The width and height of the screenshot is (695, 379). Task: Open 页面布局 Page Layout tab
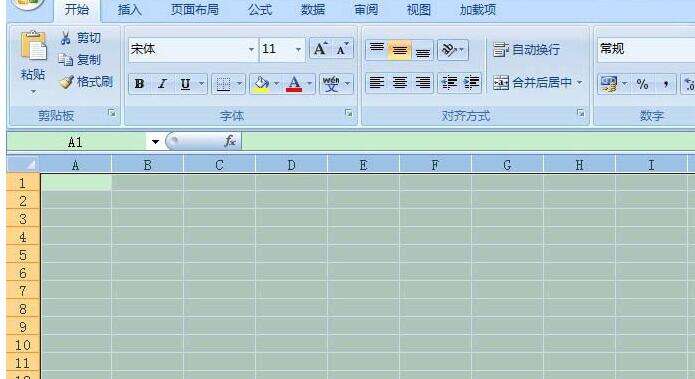[195, 9]
